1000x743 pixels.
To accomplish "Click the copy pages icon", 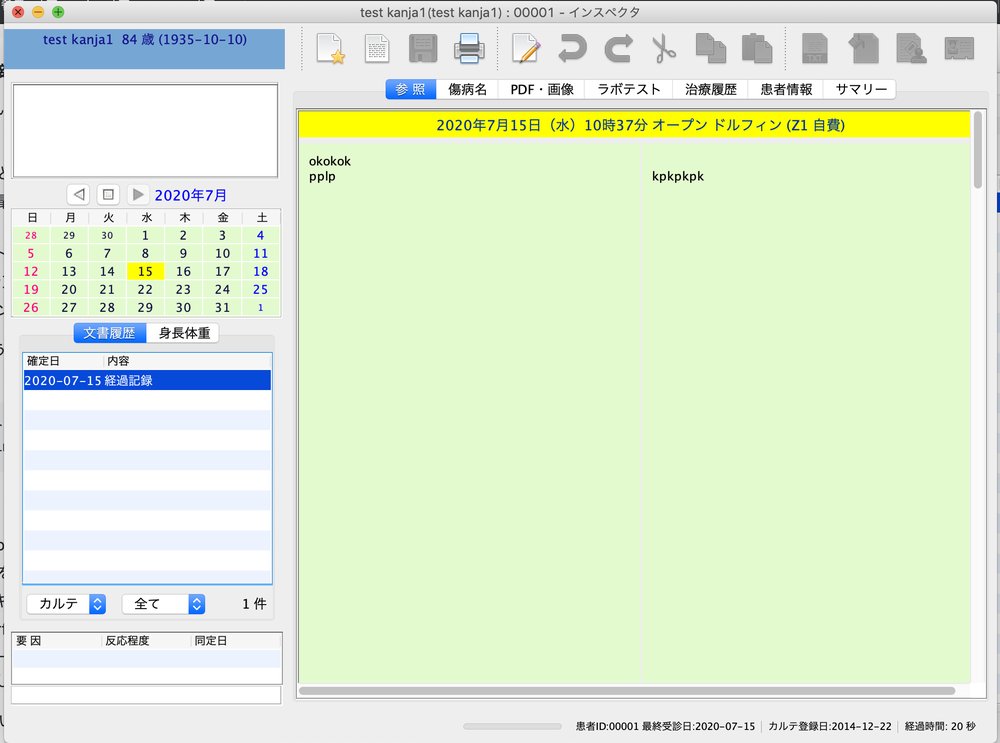I will coord(710,48).
